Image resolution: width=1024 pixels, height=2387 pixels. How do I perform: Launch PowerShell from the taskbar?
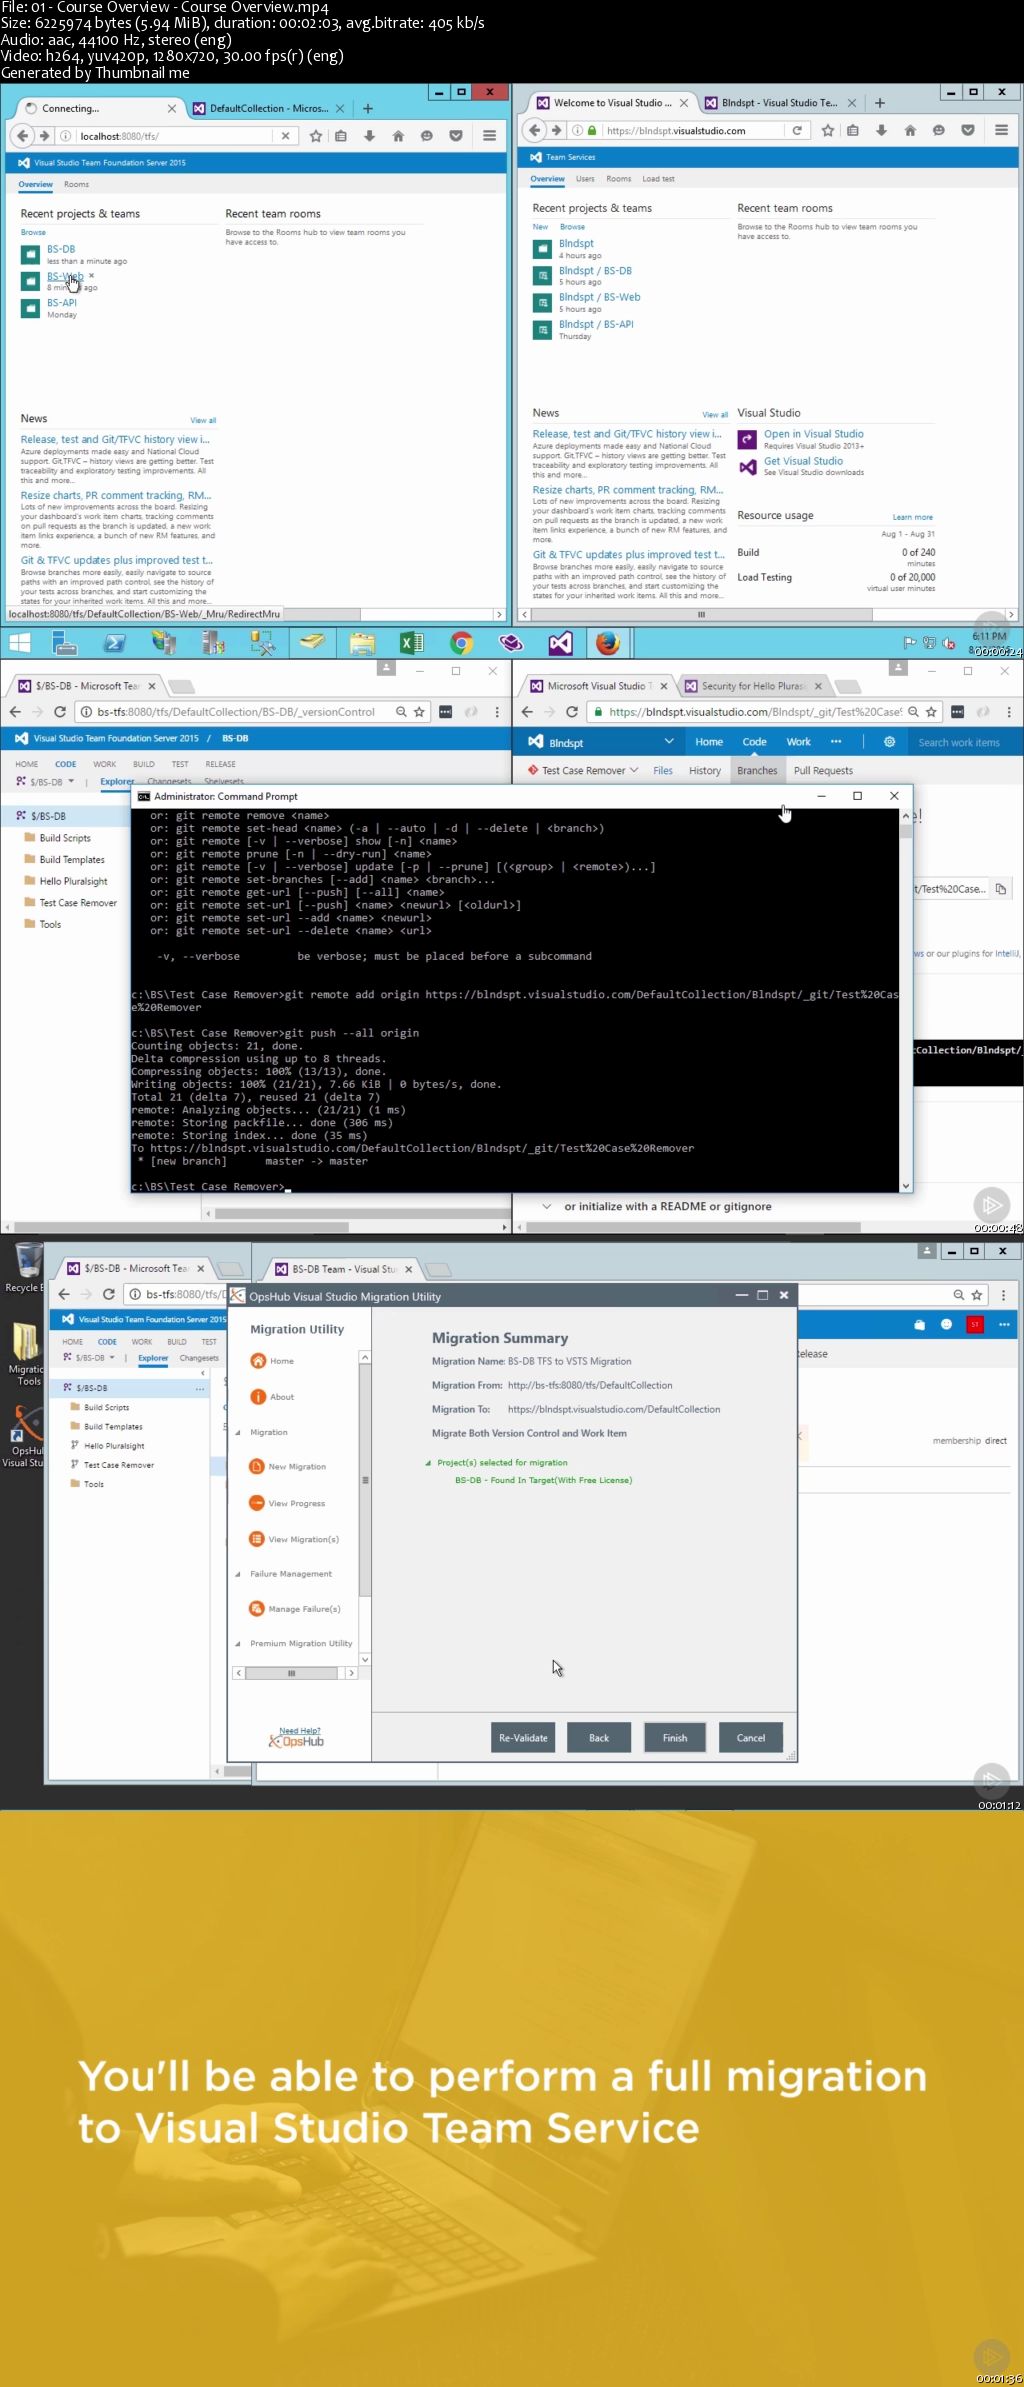click(115, 643)
